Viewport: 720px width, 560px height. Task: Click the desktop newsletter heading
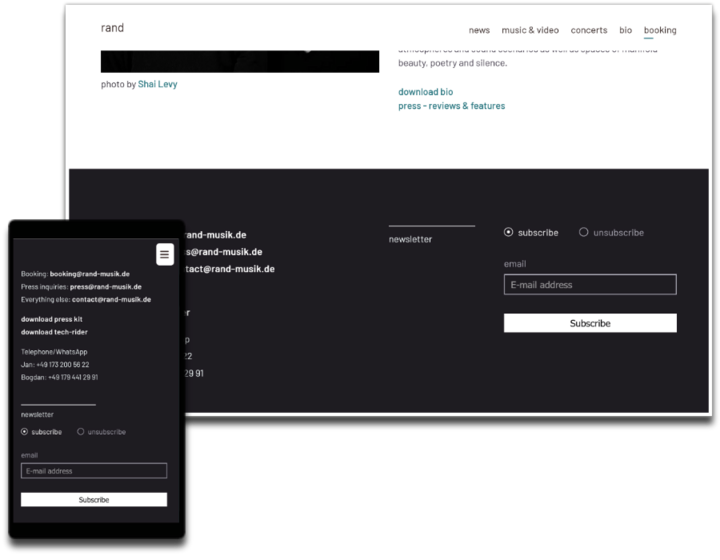(x=410, y=240)
